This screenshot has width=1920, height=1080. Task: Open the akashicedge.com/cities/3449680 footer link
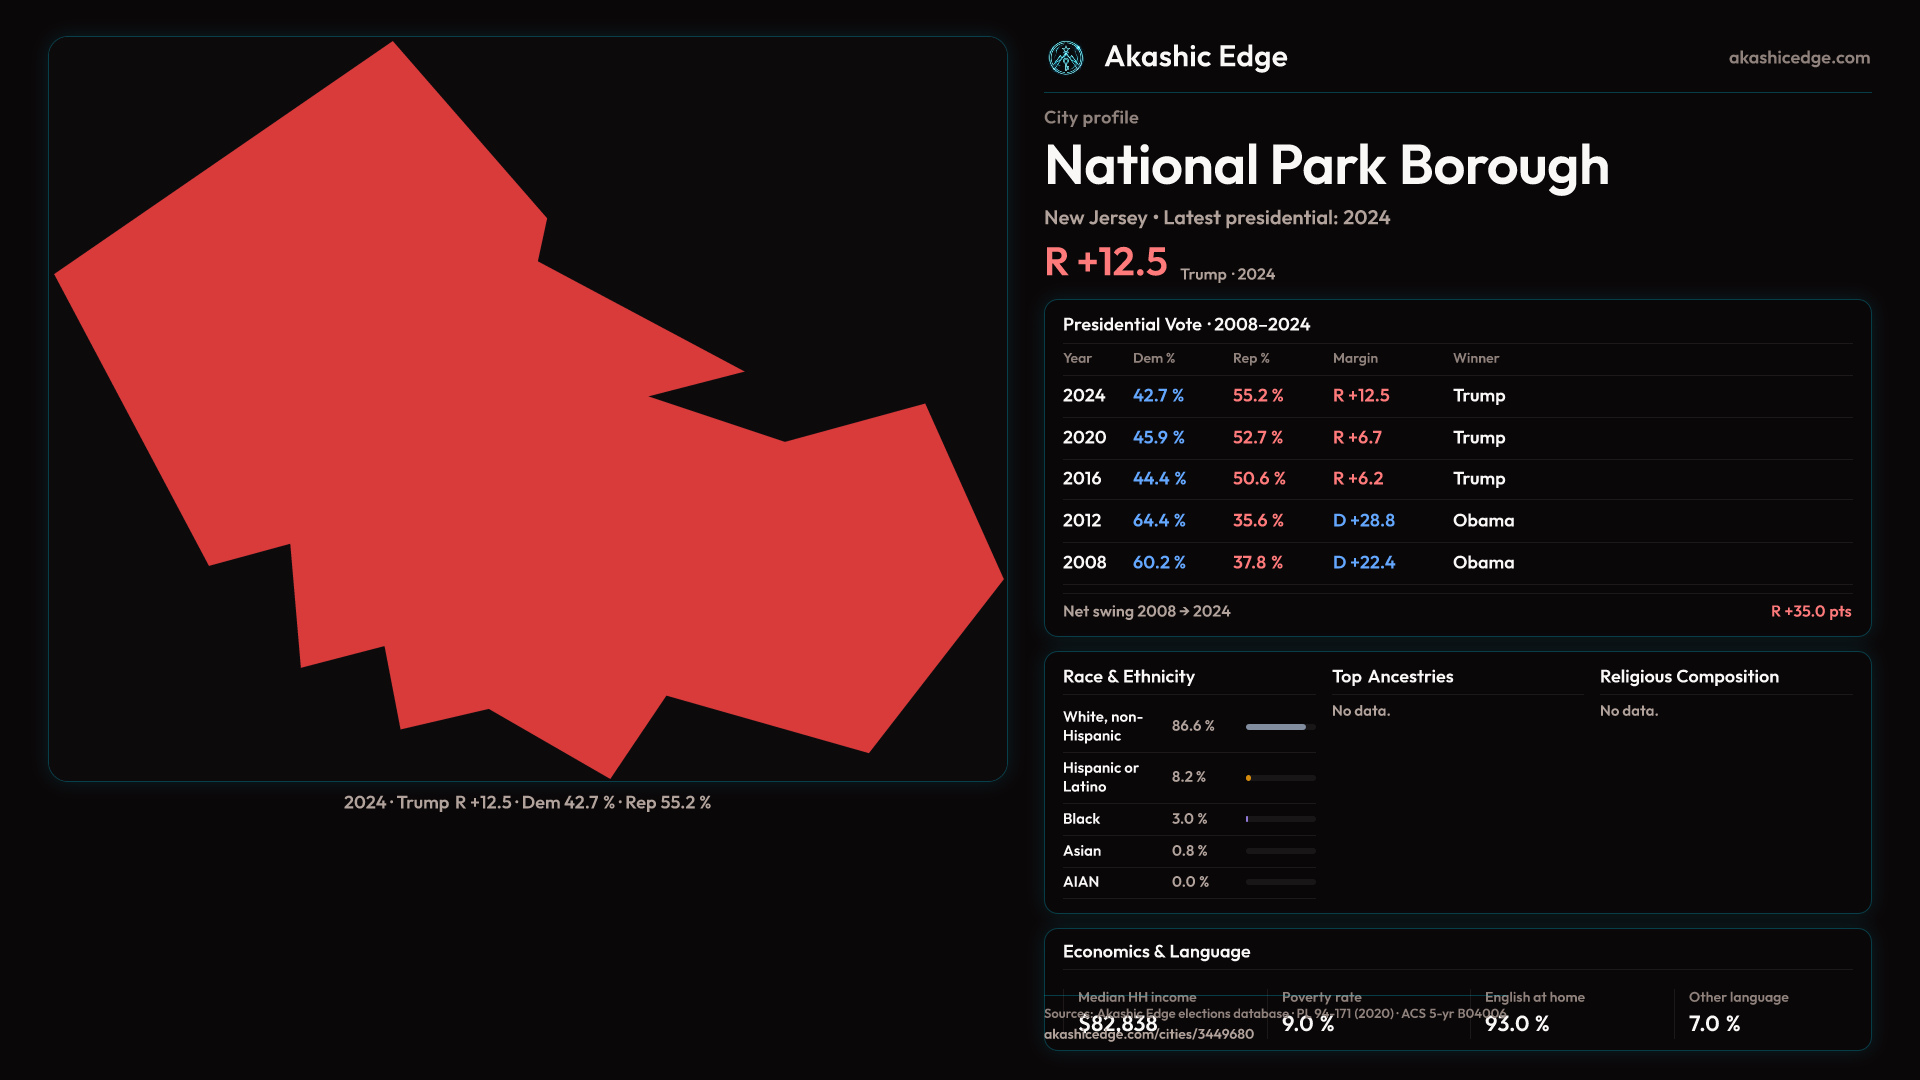click(x=1148, y=1035)
